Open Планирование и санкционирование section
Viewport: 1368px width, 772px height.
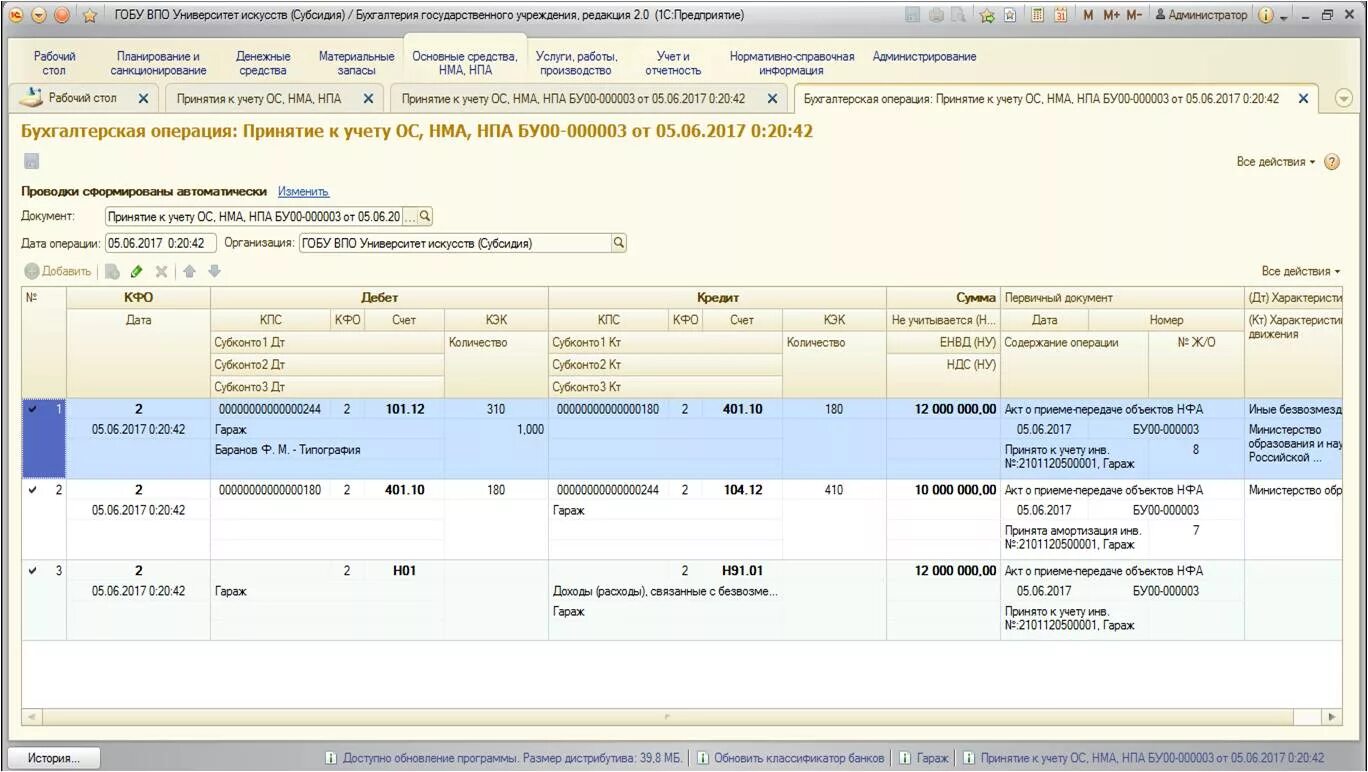coord(158,63)
